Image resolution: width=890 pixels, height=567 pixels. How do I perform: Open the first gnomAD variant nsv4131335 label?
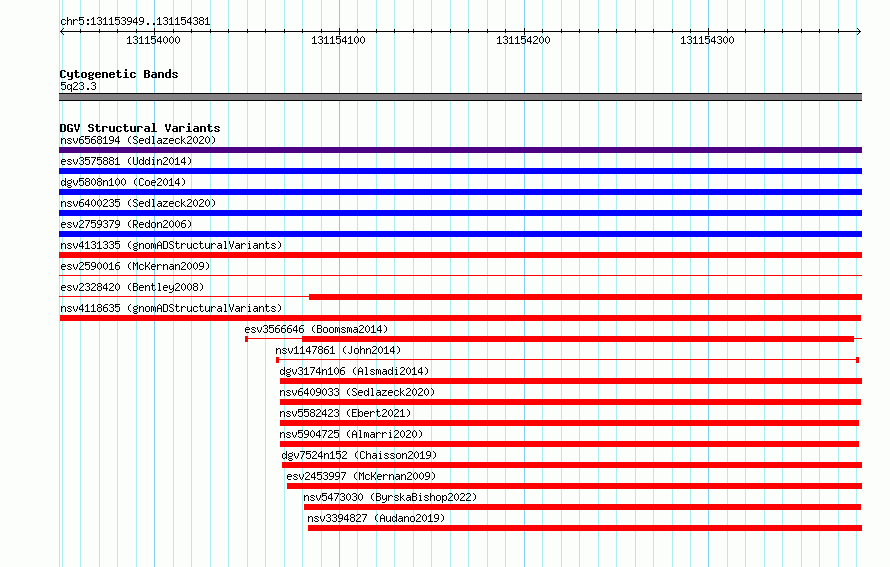(x=171, y=245)
